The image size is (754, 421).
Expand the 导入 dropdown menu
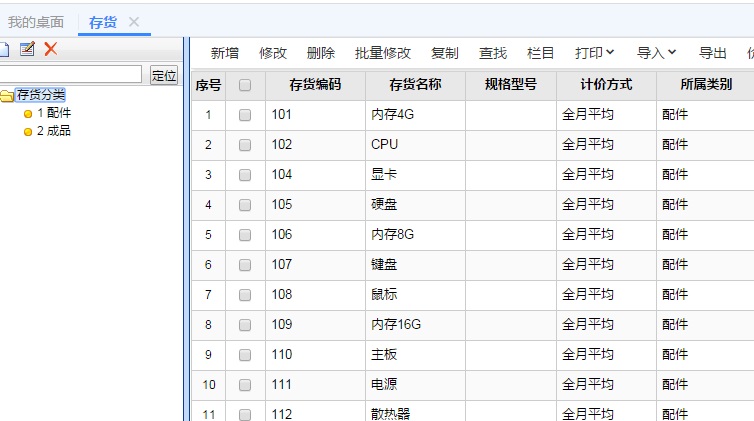coord(656,53)
